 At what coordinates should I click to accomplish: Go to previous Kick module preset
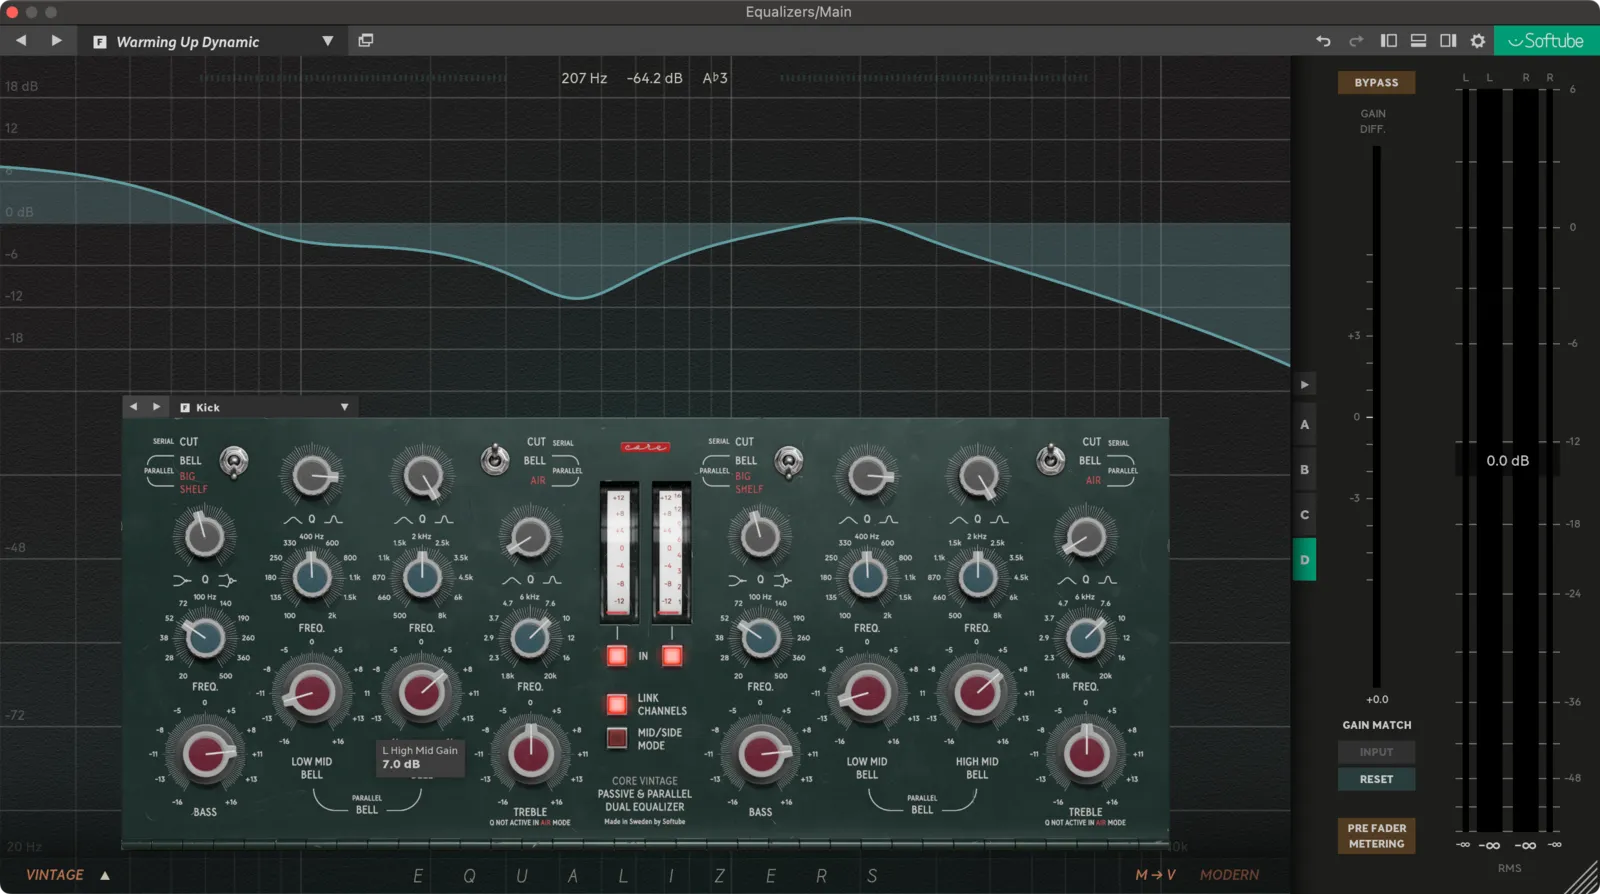[133, 407]
